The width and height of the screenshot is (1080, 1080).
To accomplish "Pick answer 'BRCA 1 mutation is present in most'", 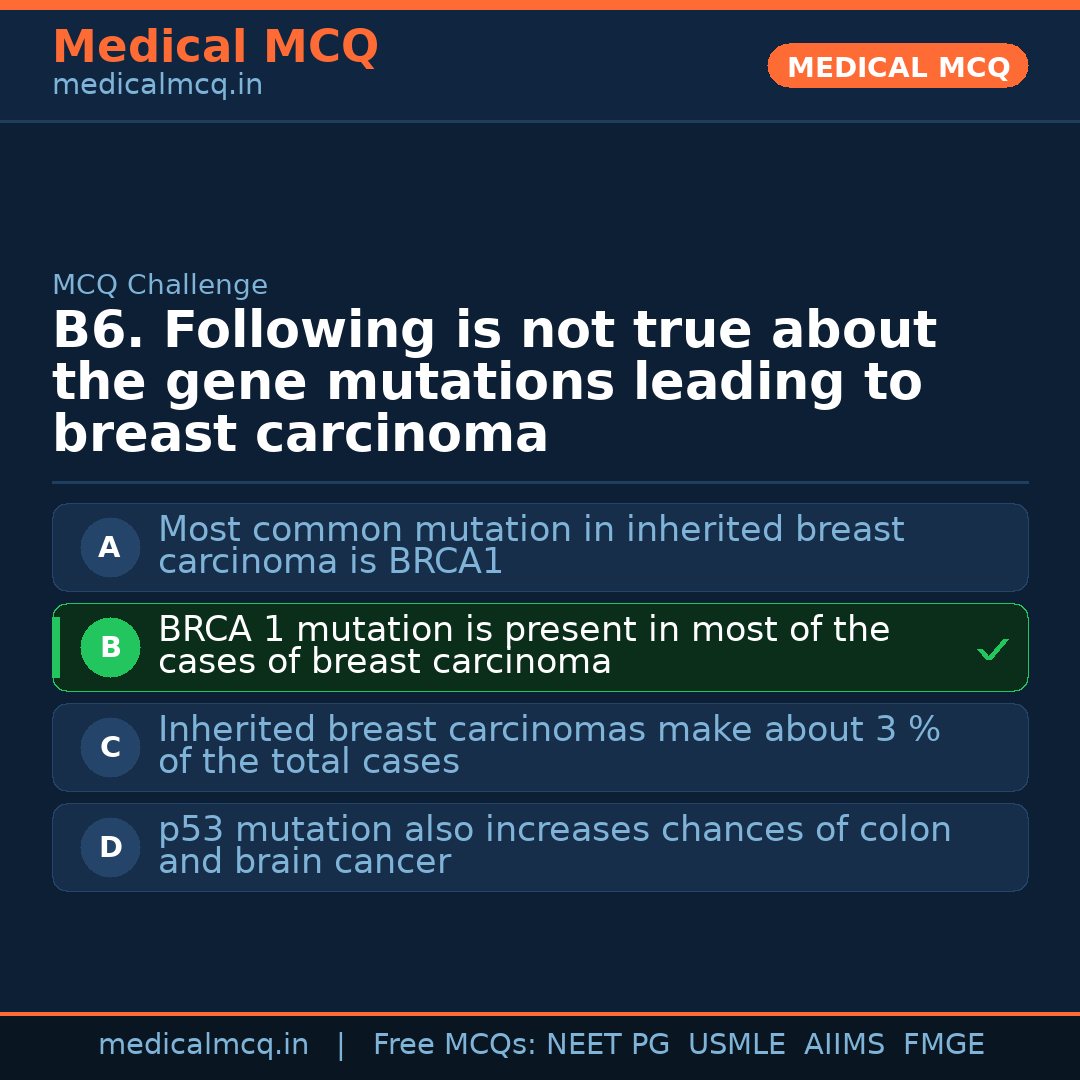I will pyautogui.click(x=523, y=646).
